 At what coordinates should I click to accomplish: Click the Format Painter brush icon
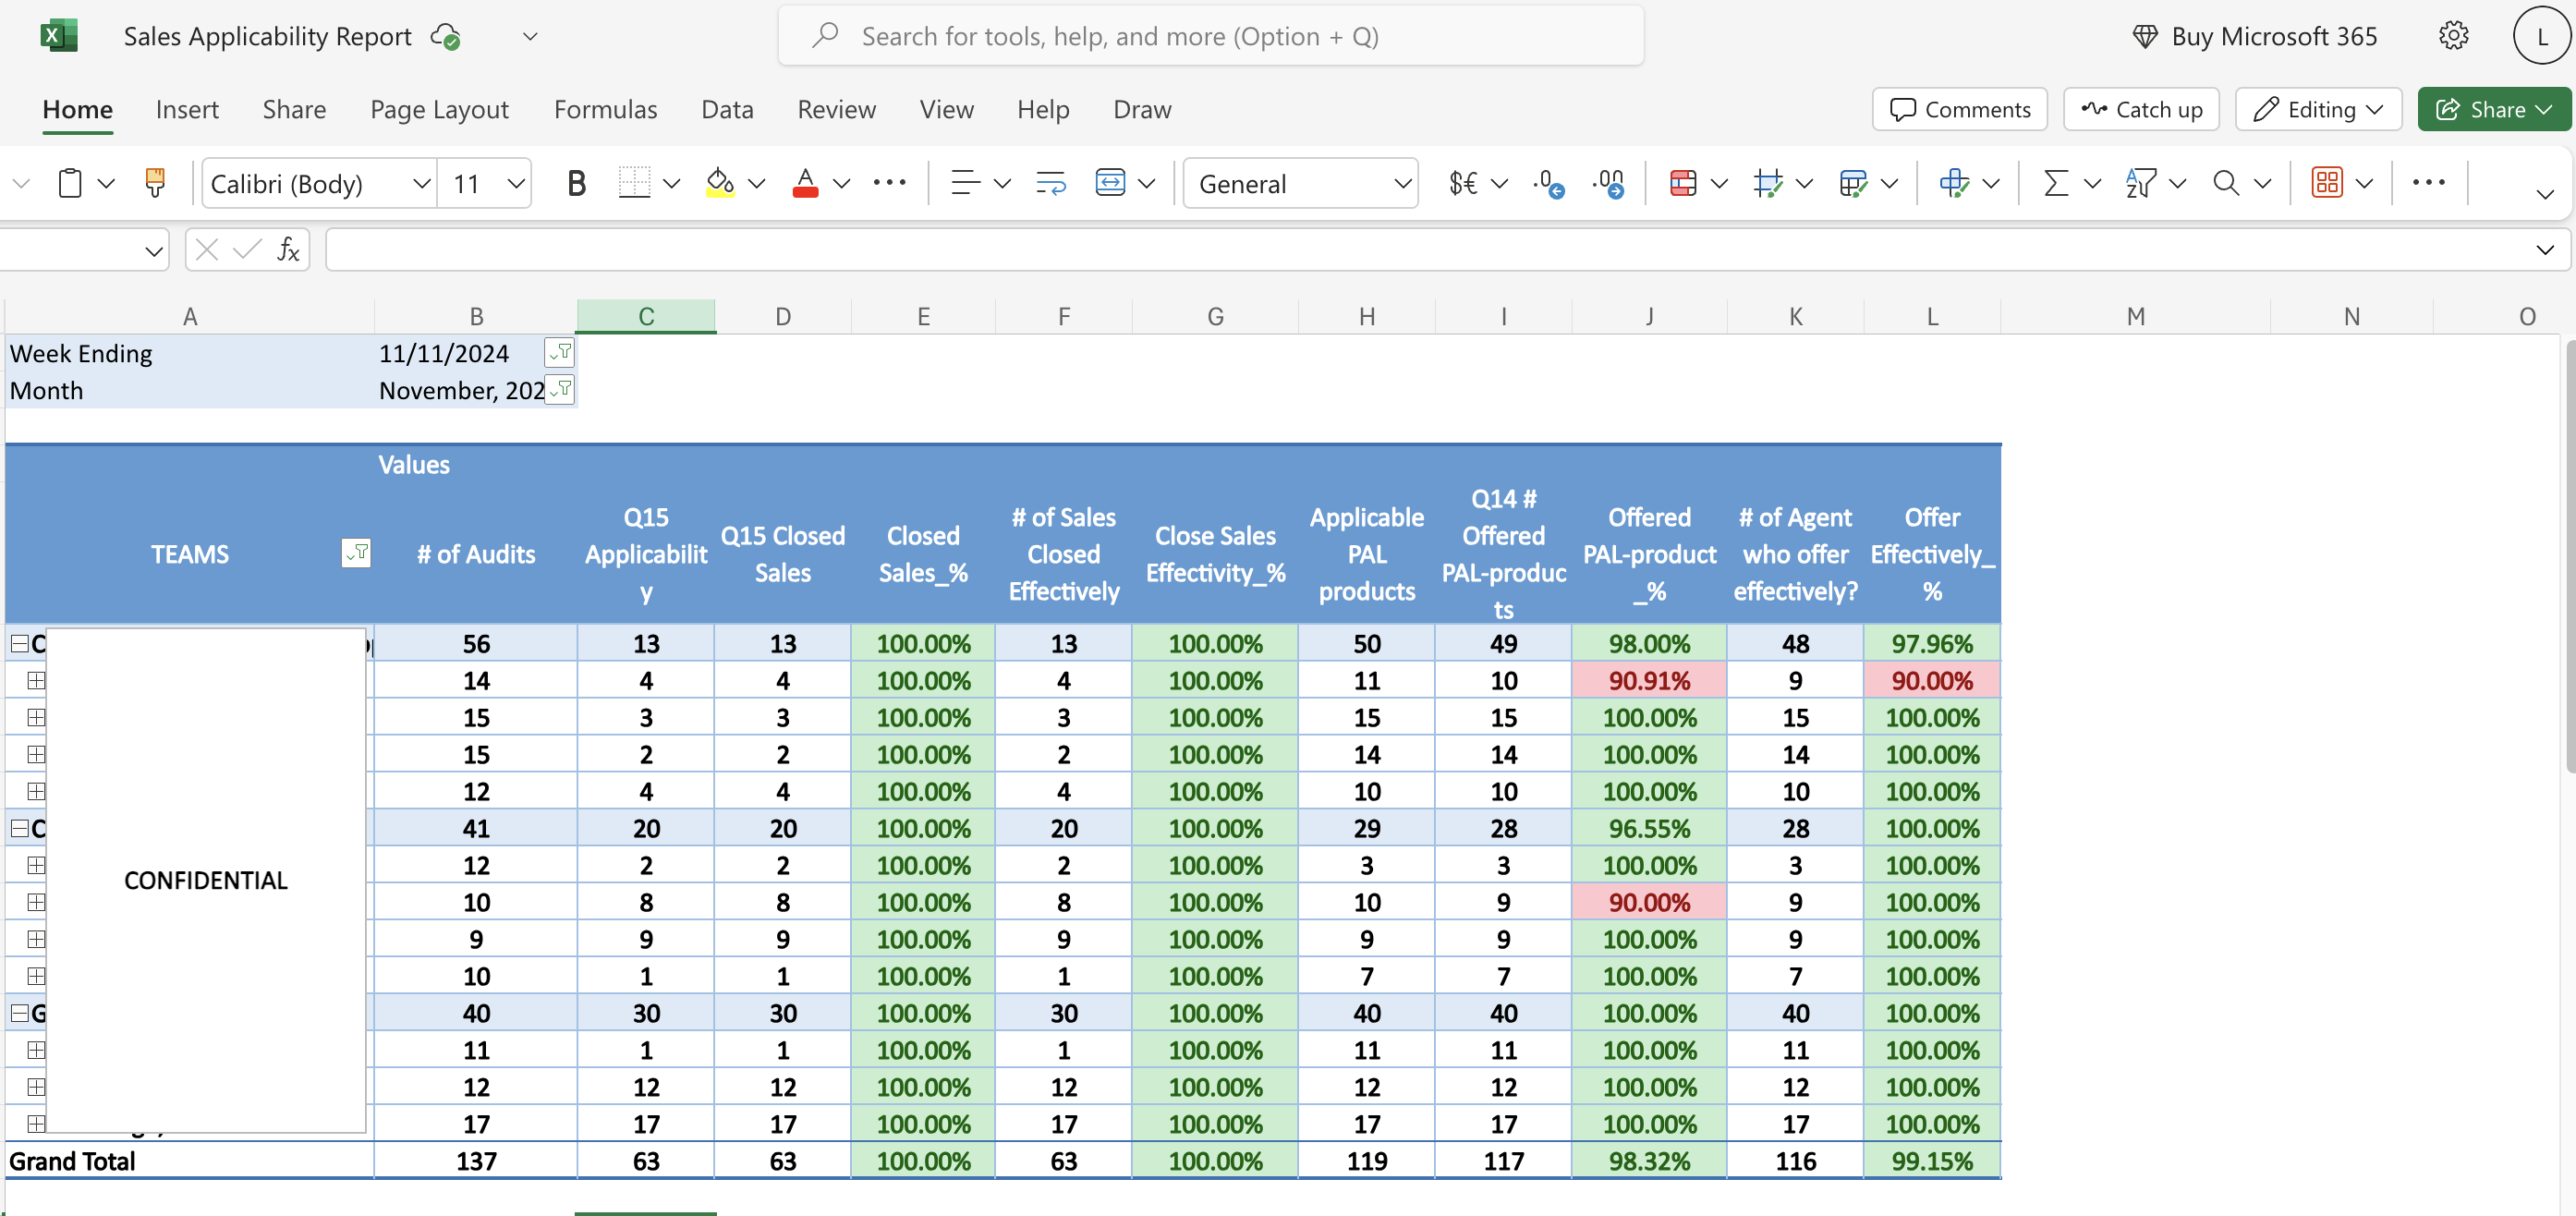155,183
